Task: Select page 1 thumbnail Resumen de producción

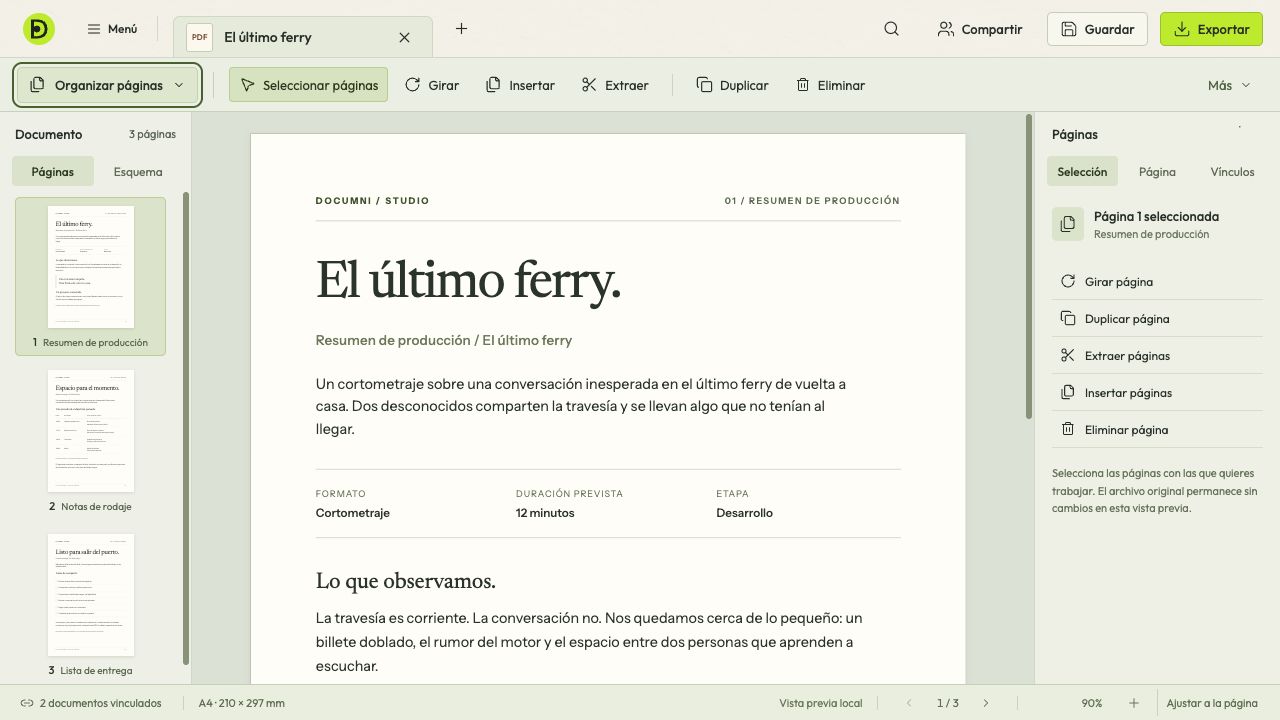Action: tap(90, 276)
